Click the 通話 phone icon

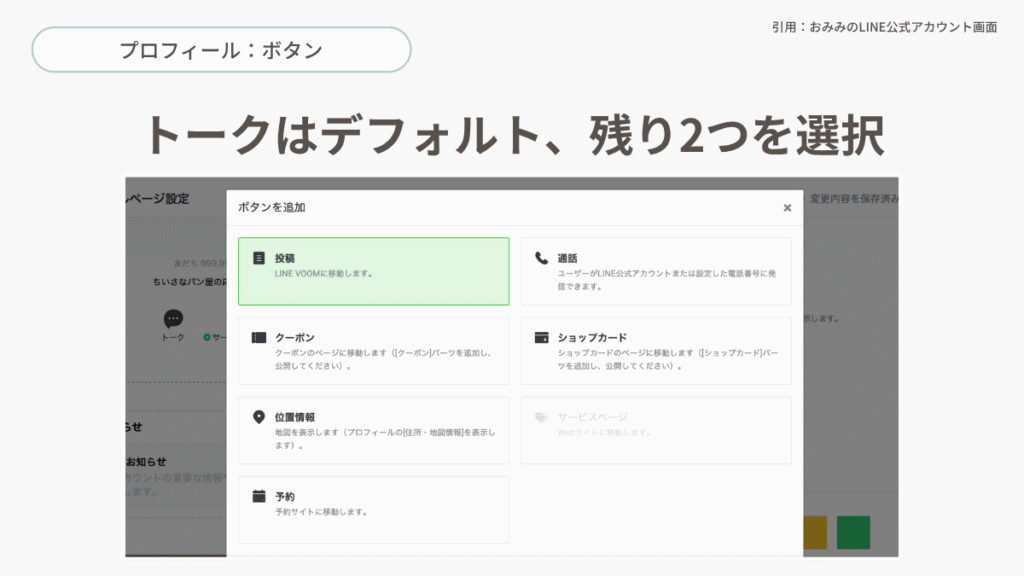(x=541, y=258)
